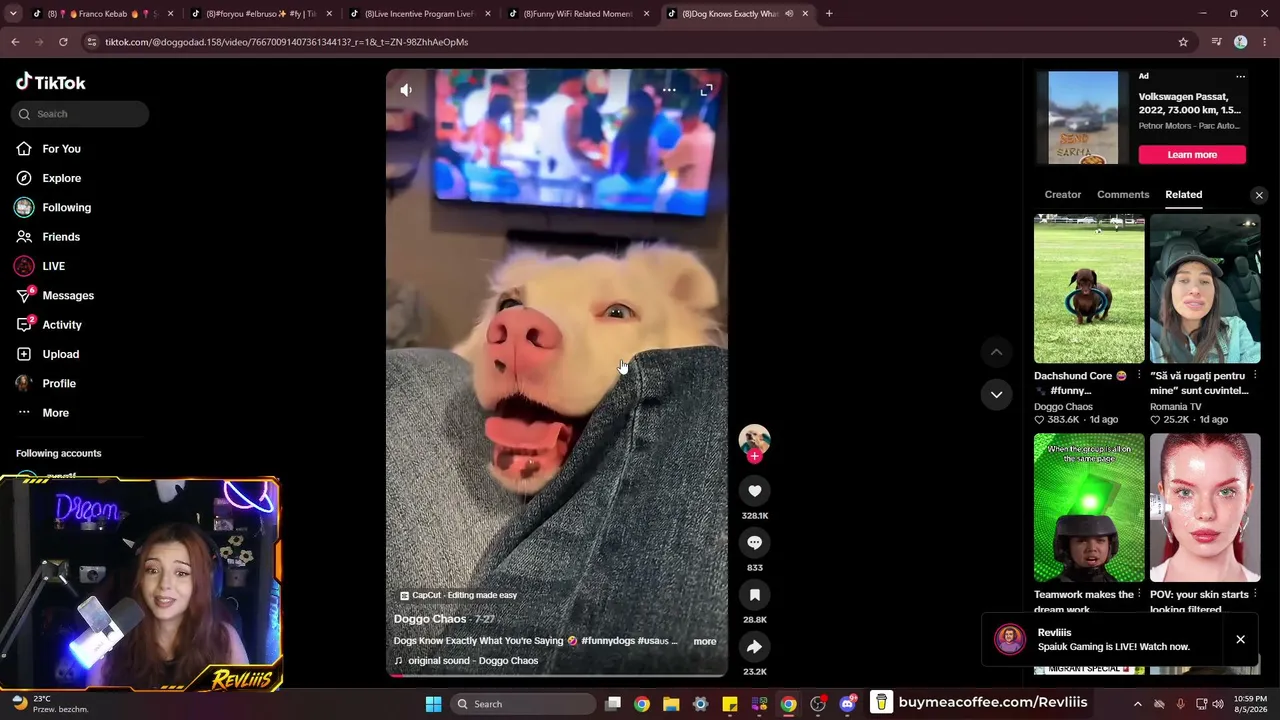Save the video with the bookmark icon
The width and height of the screenshot is (1280, 720).
(754, 594)
